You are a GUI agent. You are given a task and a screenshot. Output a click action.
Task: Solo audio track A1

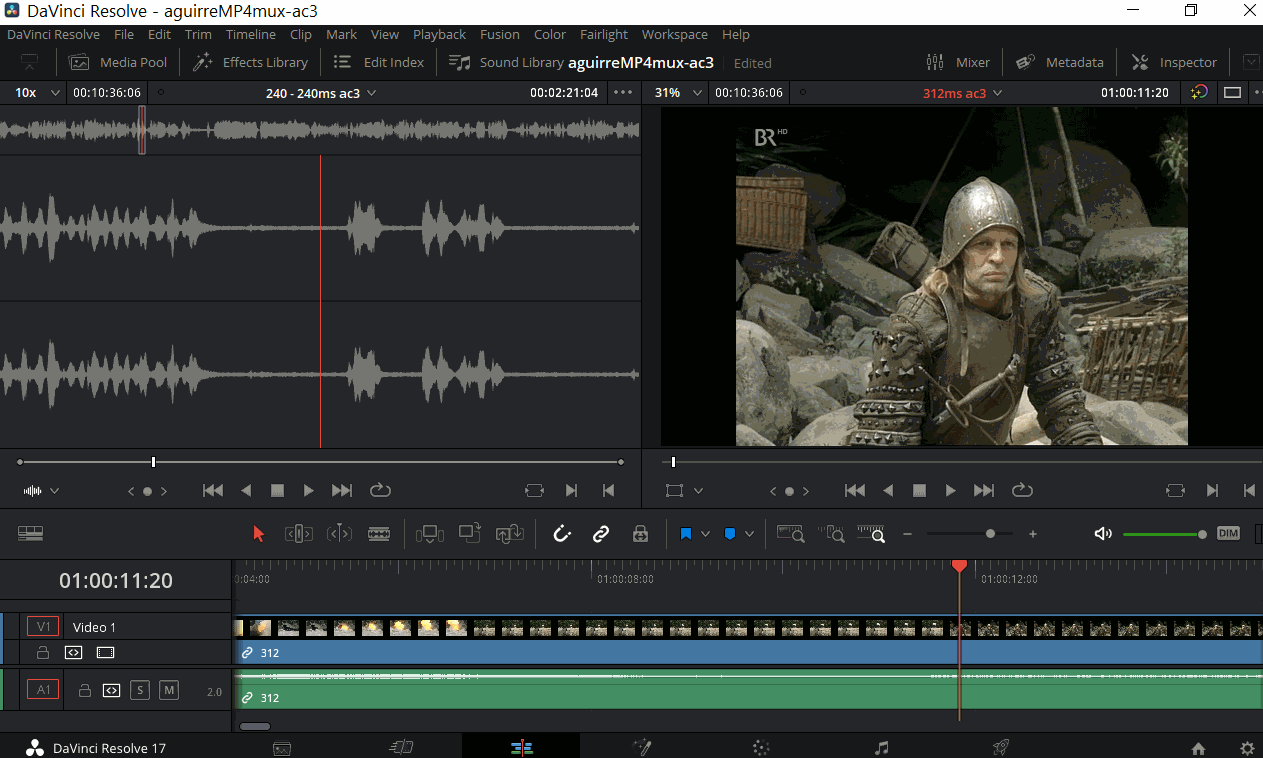[x=140, y=690]
